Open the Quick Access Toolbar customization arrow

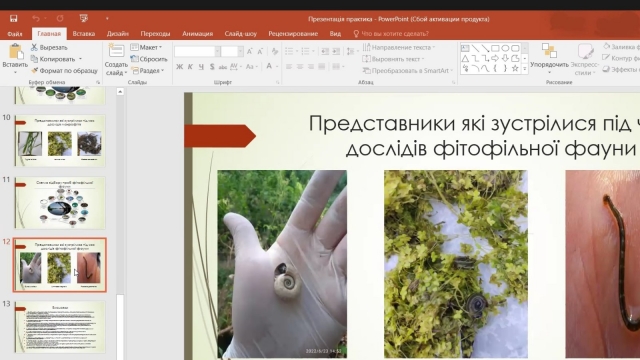107,18
